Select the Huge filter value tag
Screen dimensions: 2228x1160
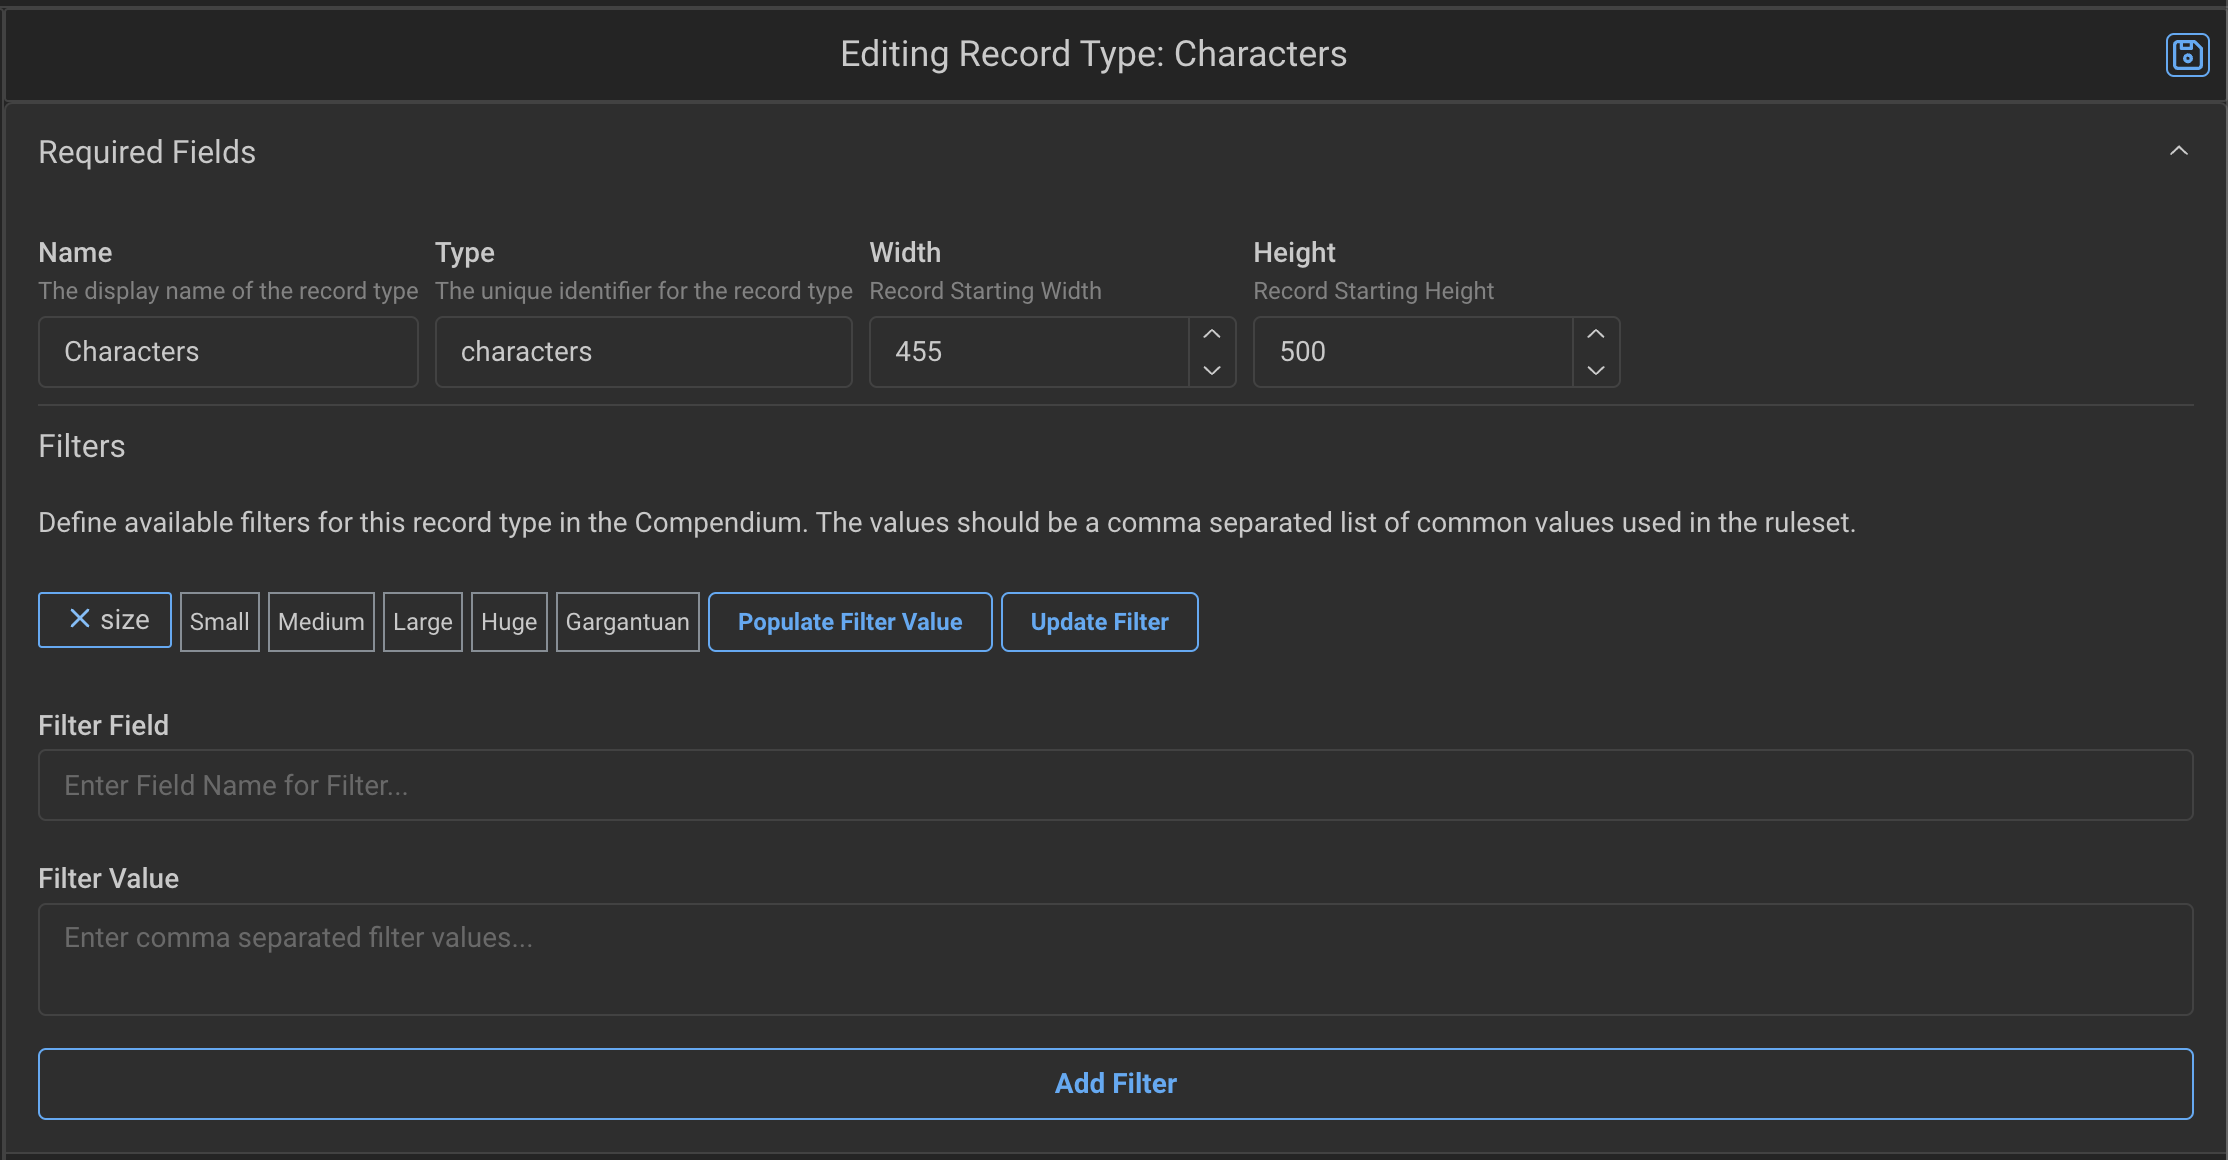pos(508,621)
